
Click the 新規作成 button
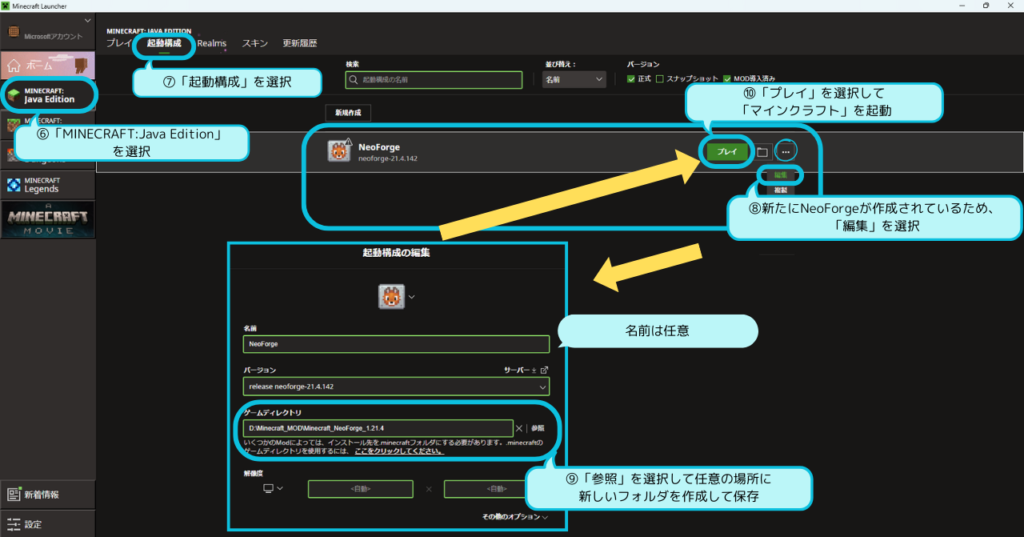click(x=348, y=112)
